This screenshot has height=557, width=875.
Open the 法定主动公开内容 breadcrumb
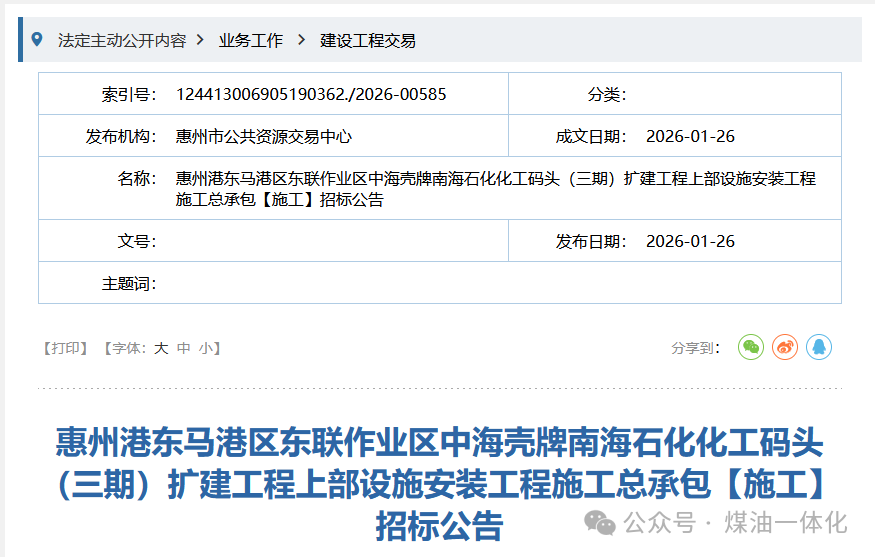click(x=122, y=41)
